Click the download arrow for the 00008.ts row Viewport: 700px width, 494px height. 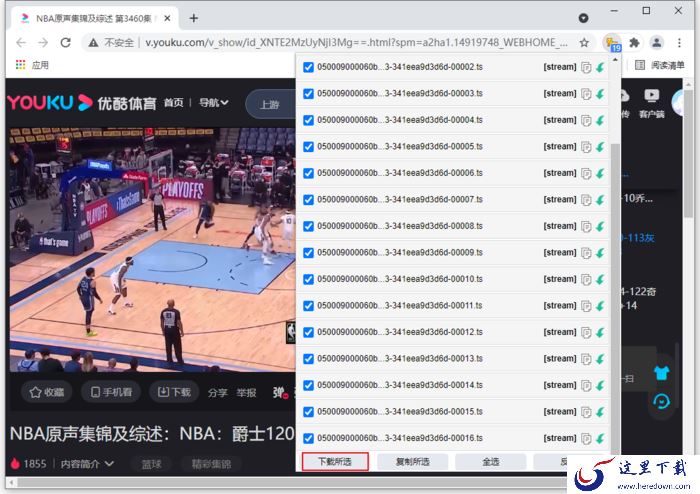[600, 226]
